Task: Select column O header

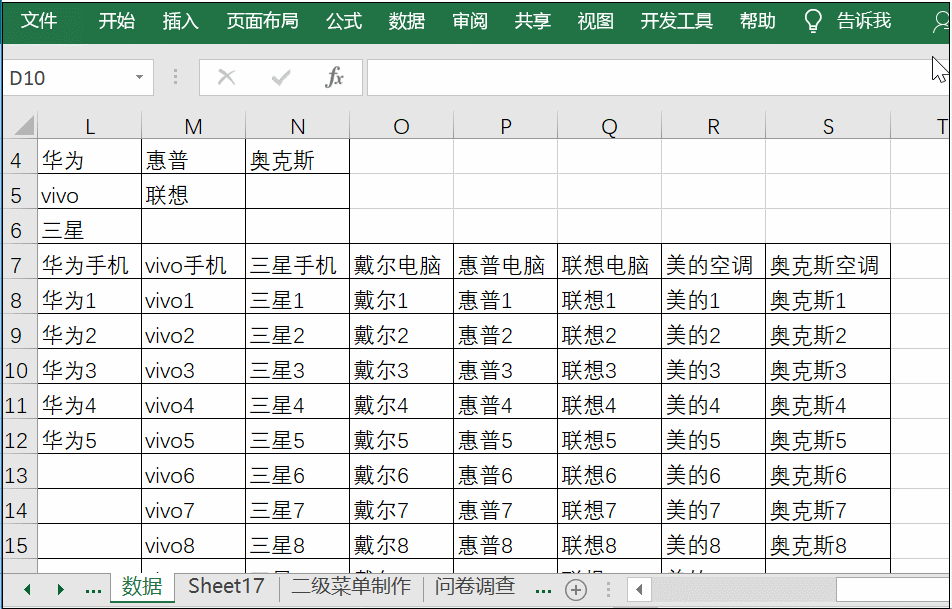Action: (401, 126)
